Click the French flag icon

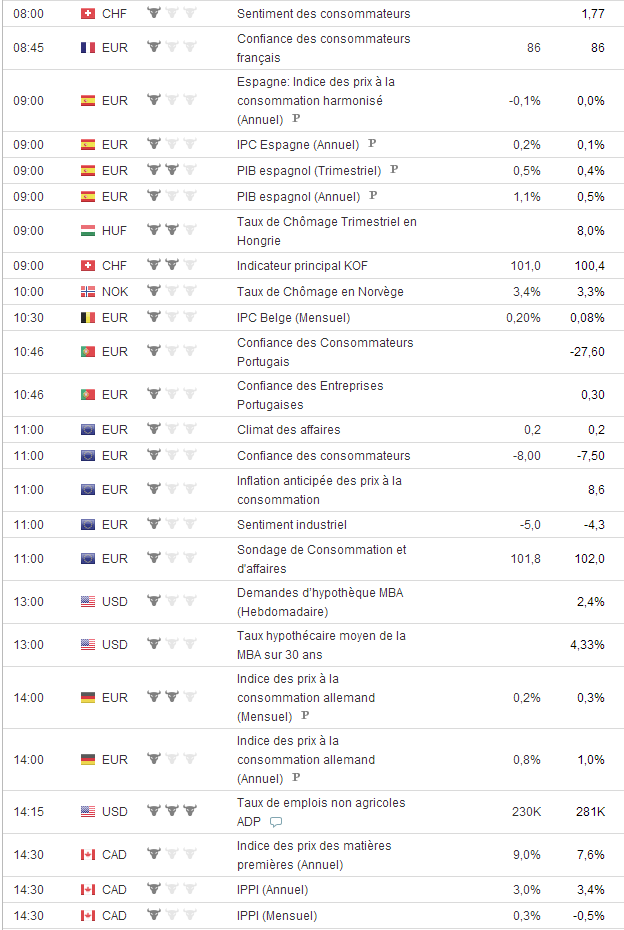88,48
